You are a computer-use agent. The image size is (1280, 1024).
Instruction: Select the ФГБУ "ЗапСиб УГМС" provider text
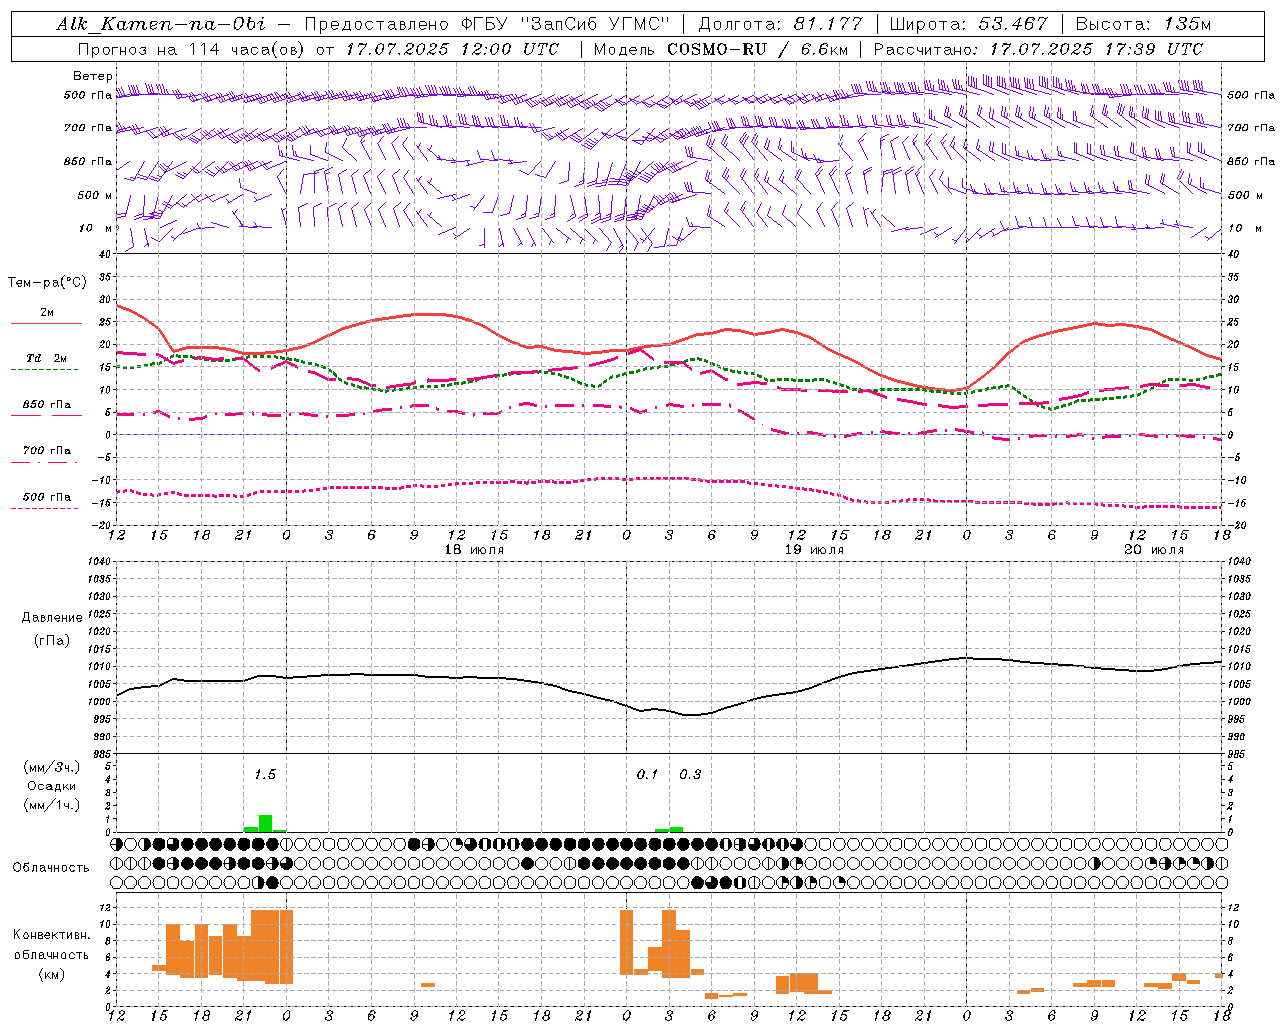(x=565, y=24)
